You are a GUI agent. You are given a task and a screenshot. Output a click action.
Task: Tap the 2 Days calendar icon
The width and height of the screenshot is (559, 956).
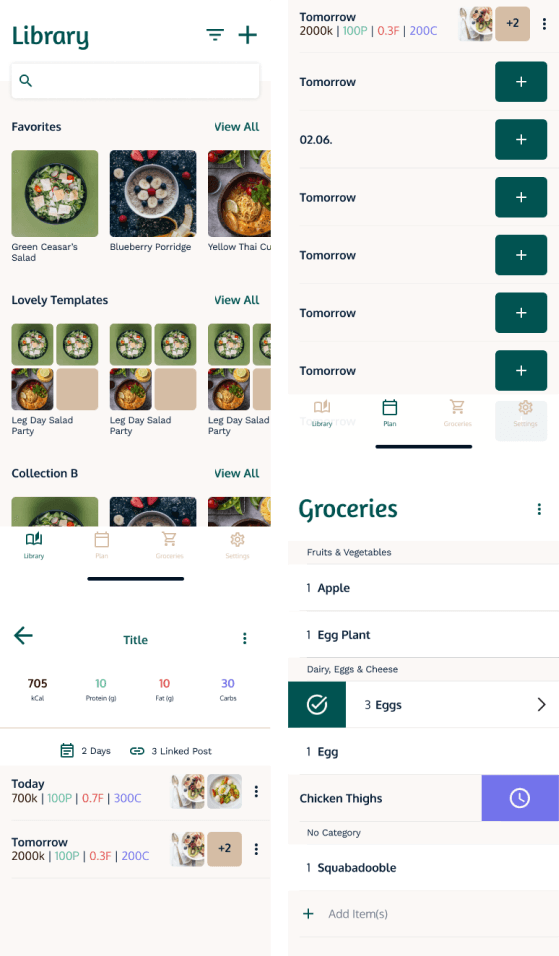coord(67,751)
